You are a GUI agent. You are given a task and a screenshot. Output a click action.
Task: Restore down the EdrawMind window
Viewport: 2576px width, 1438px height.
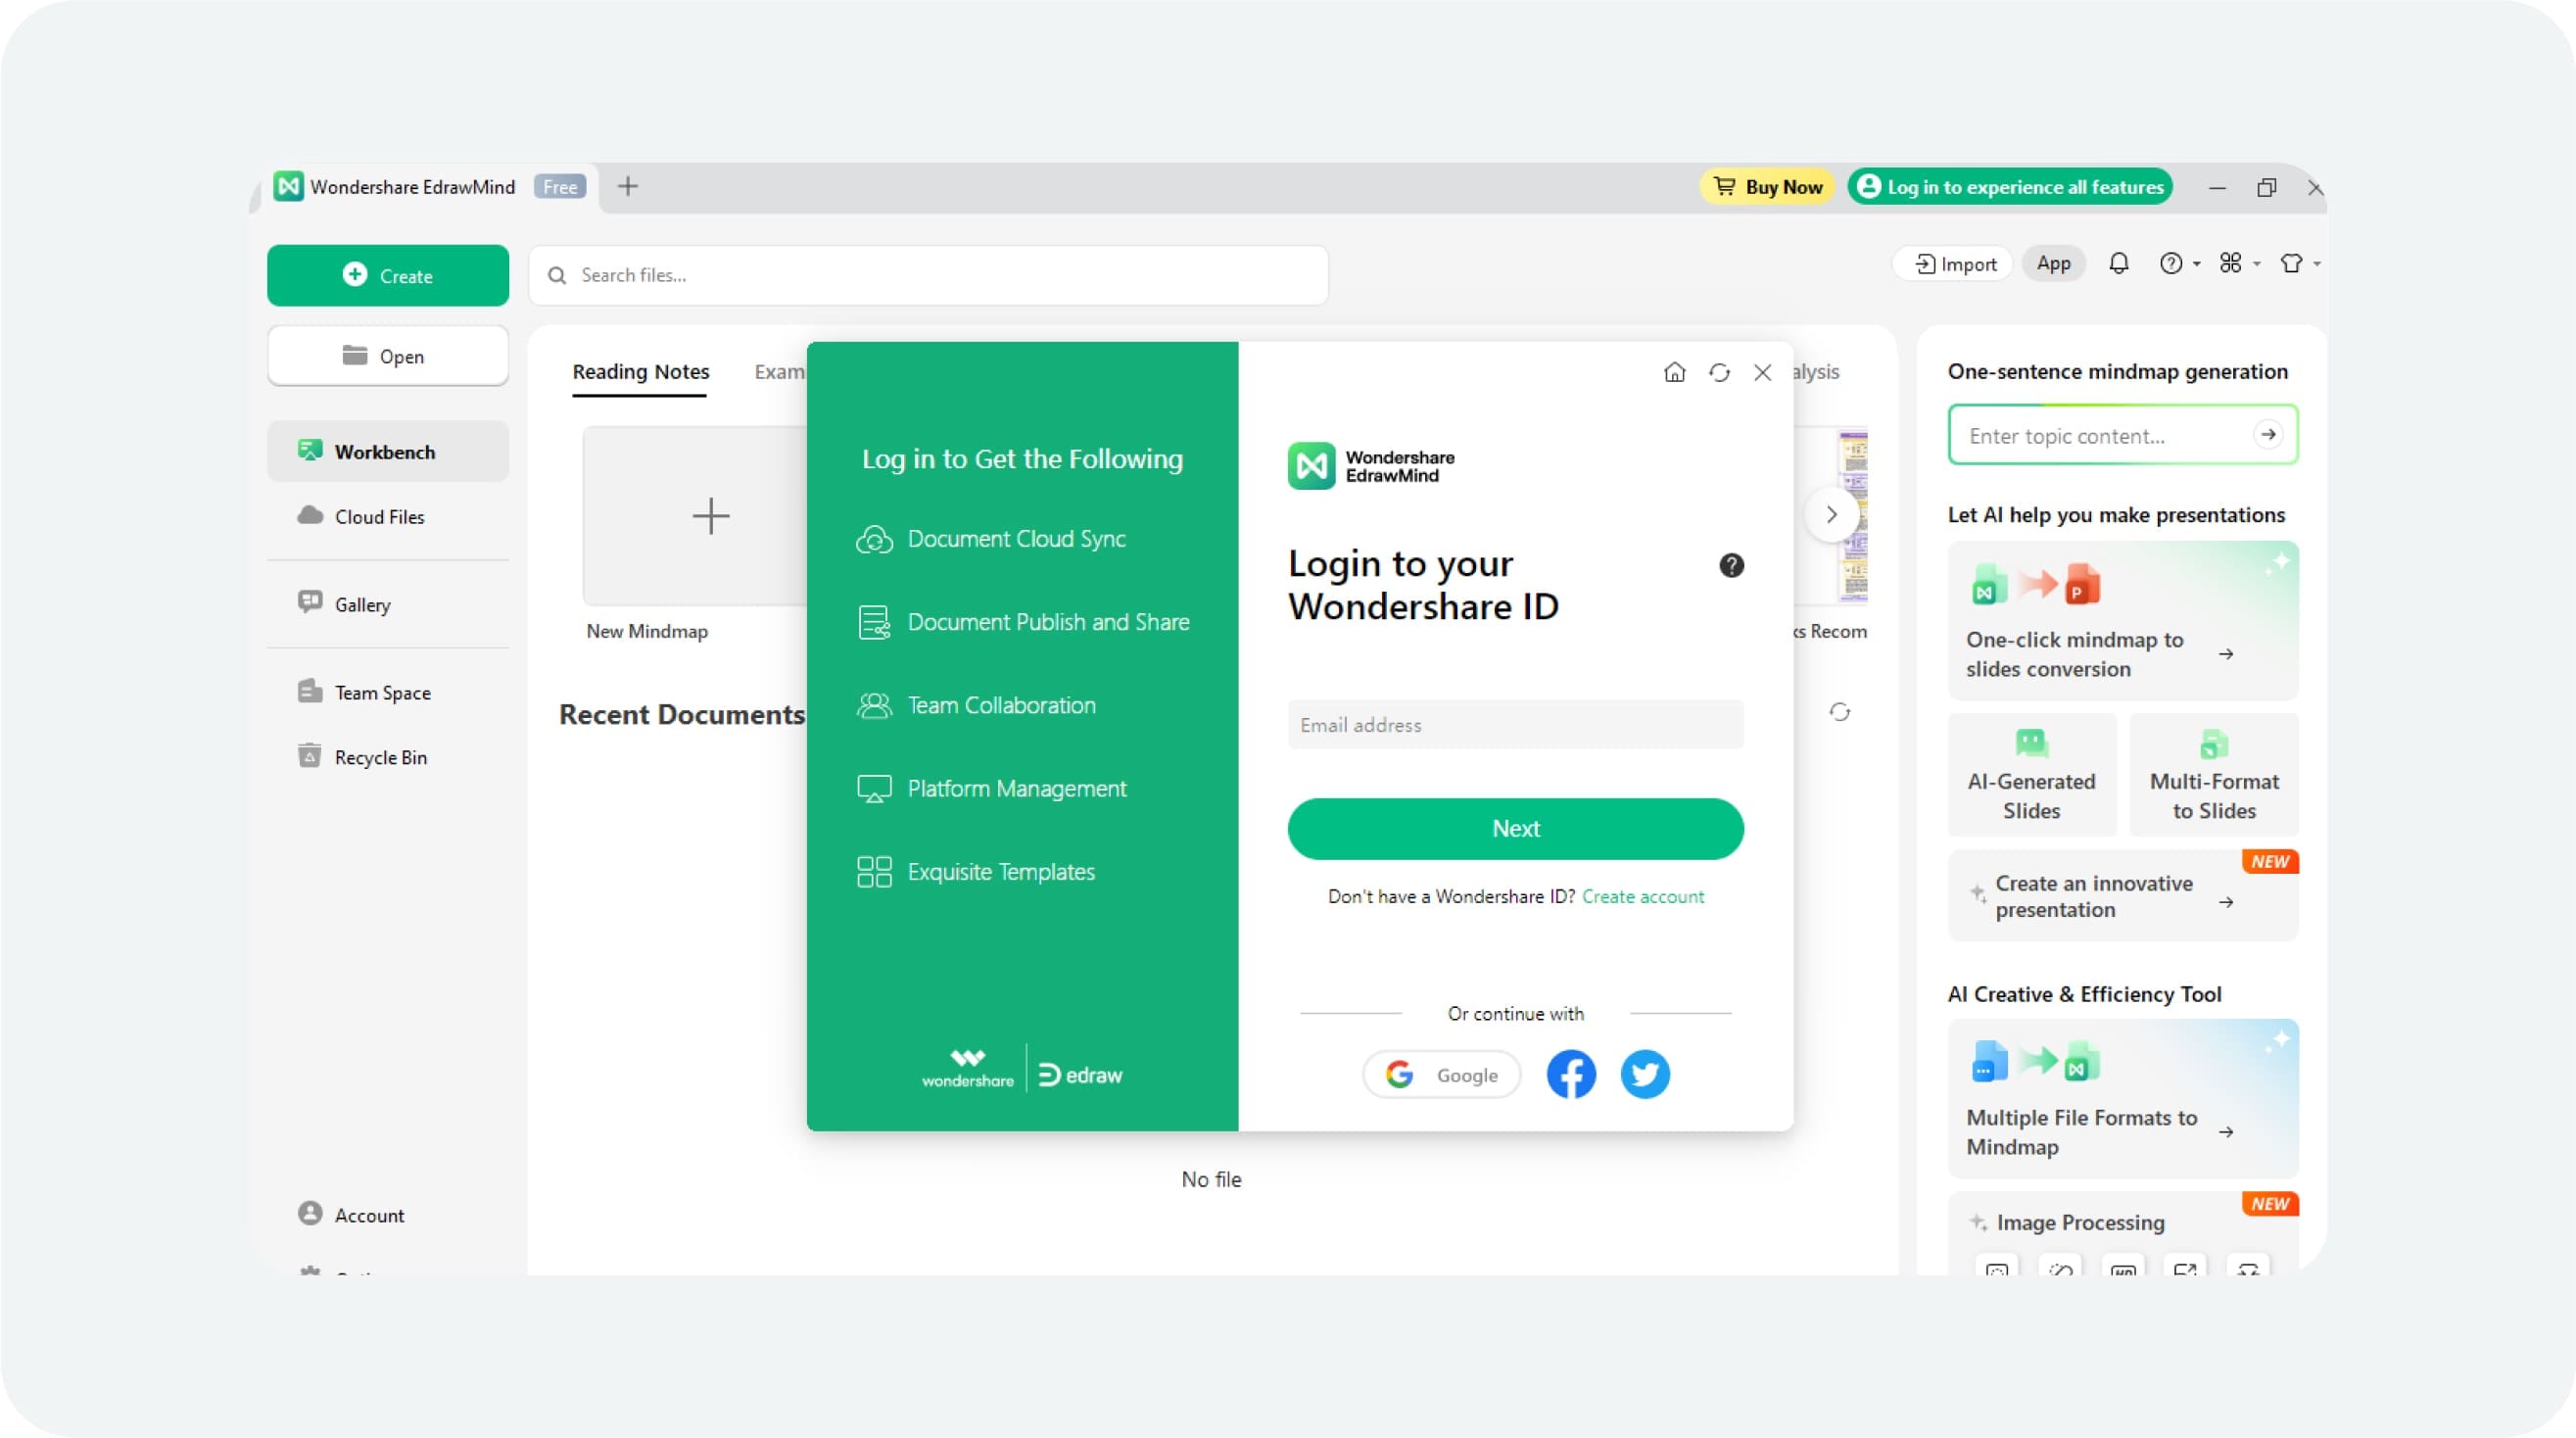tap(2266, 188)
